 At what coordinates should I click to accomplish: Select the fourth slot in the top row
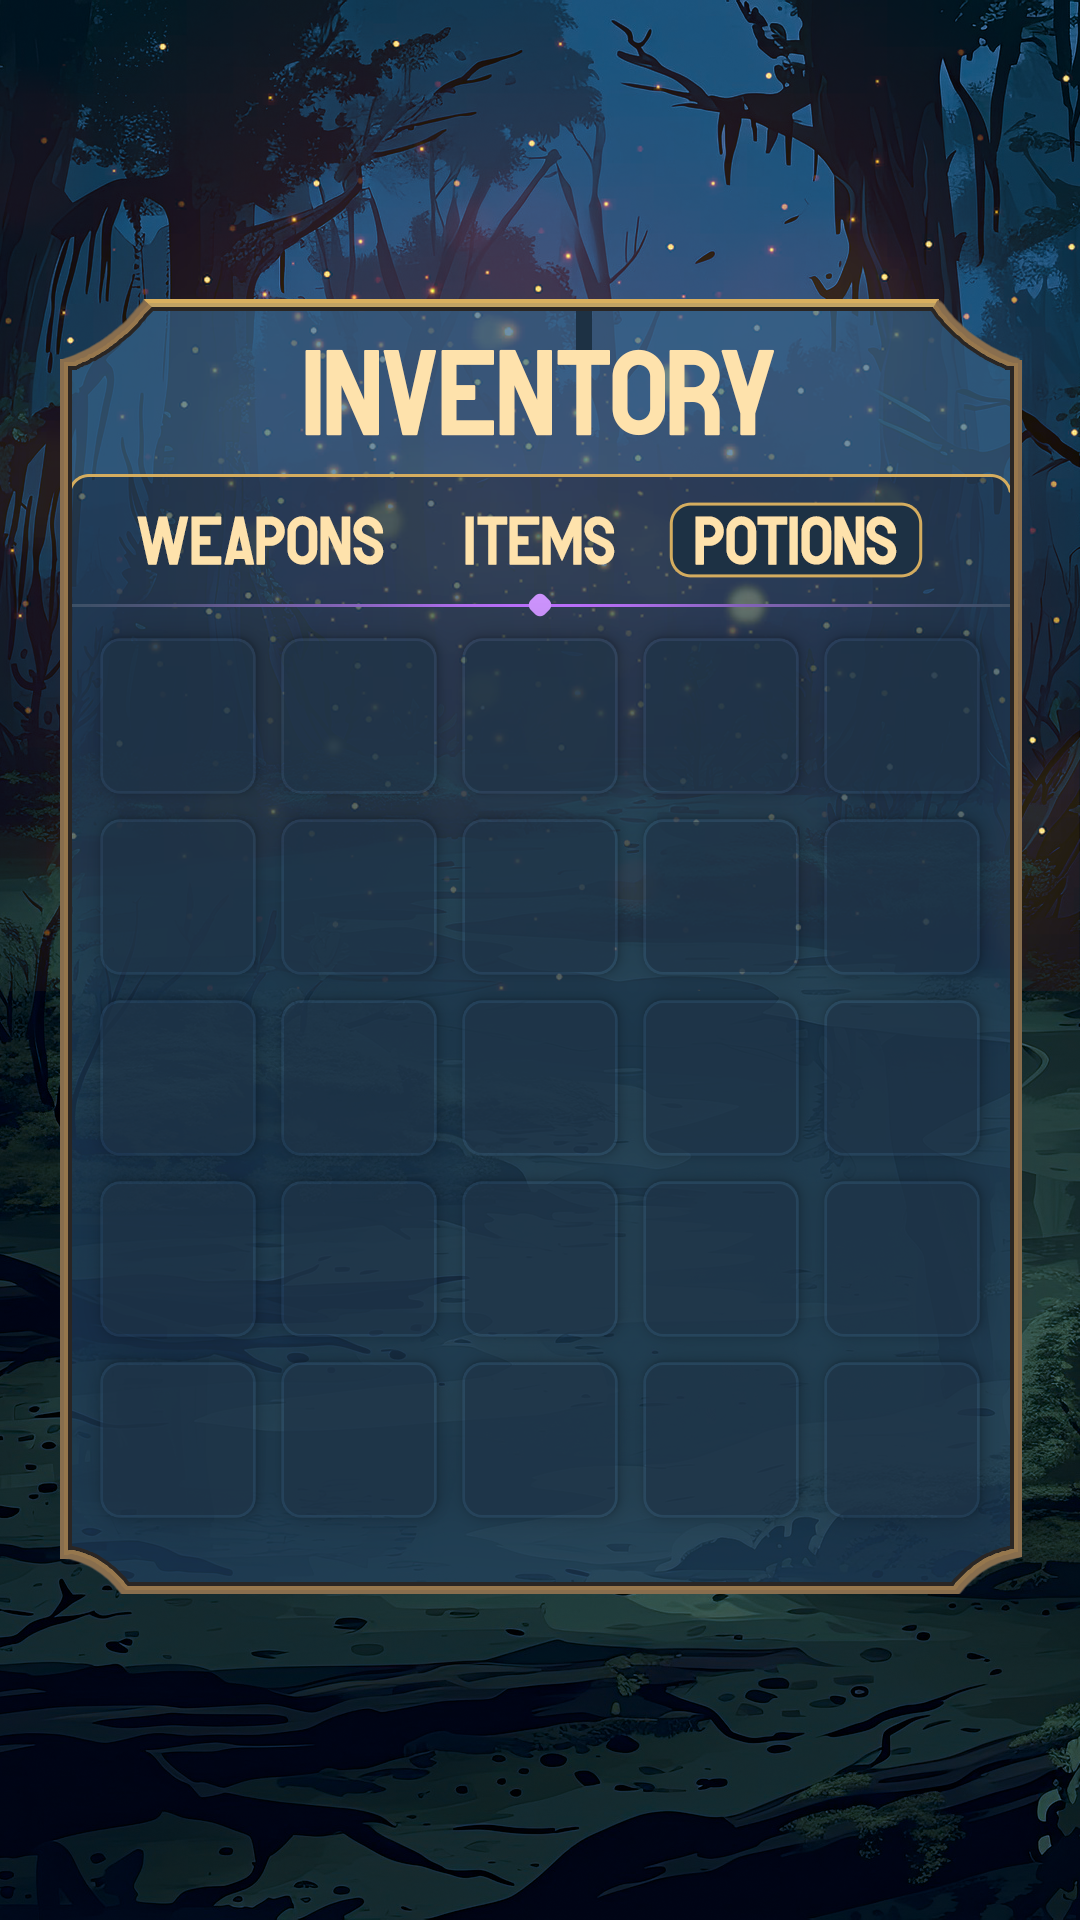pyautogui.click(x=721, y=716)
